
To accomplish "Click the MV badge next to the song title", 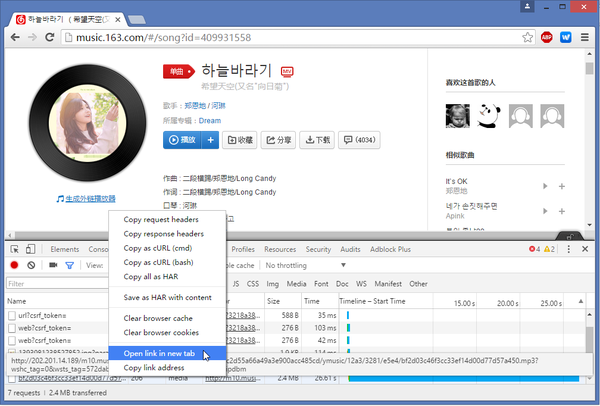I will tap(287, 72).
